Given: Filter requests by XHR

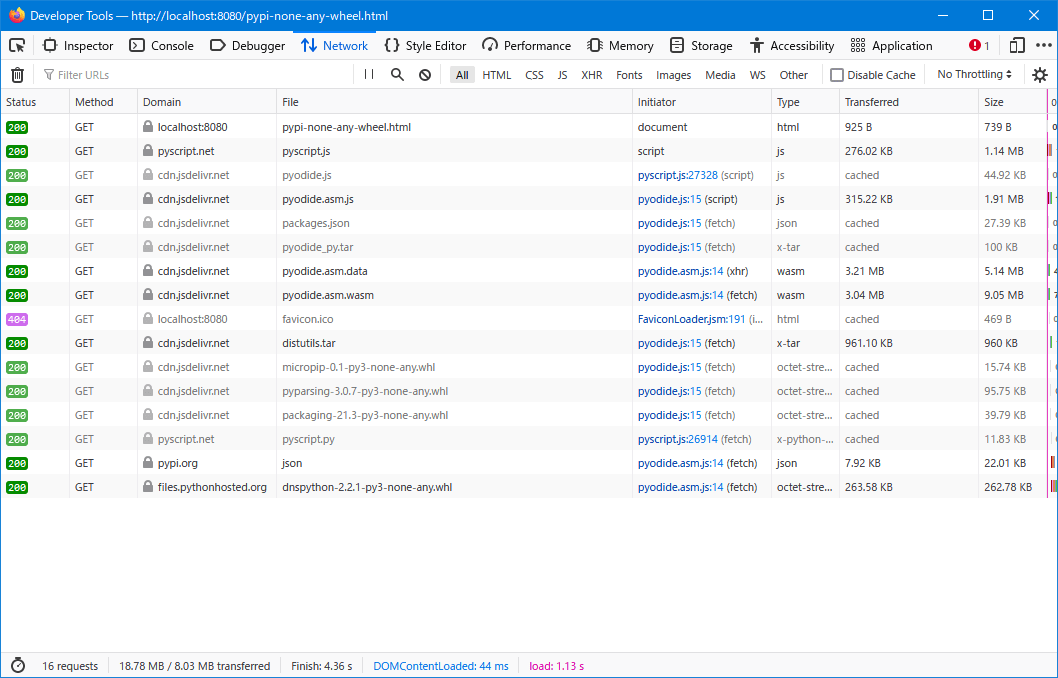Looking at the screenshot, I should tap(592, 75).
